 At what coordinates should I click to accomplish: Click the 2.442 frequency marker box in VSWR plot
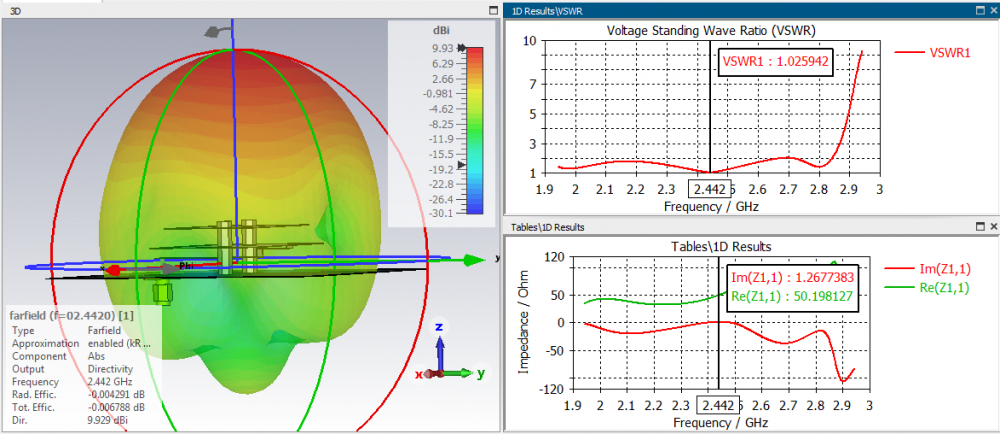[709, 189]
